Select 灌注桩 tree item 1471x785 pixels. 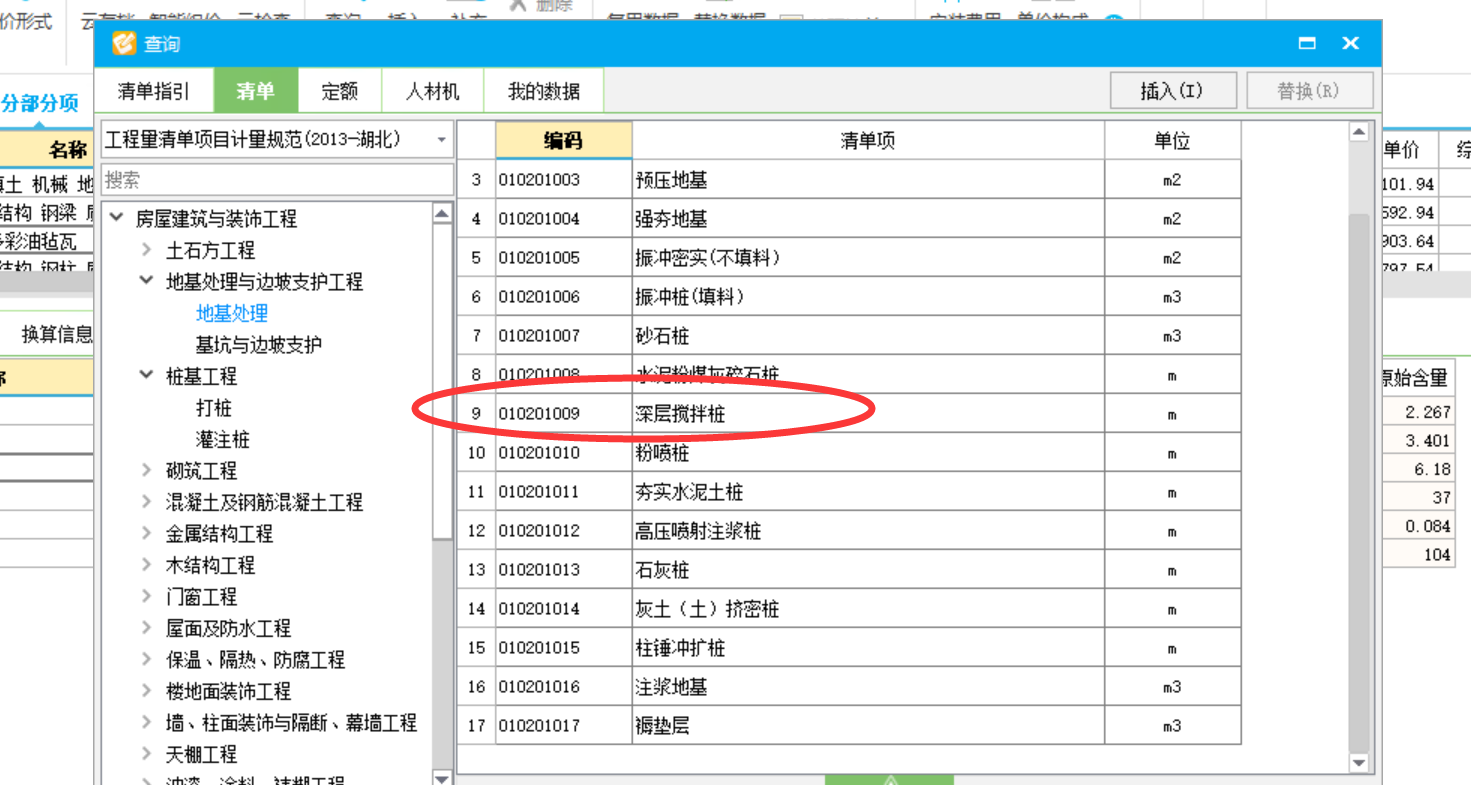223,439
